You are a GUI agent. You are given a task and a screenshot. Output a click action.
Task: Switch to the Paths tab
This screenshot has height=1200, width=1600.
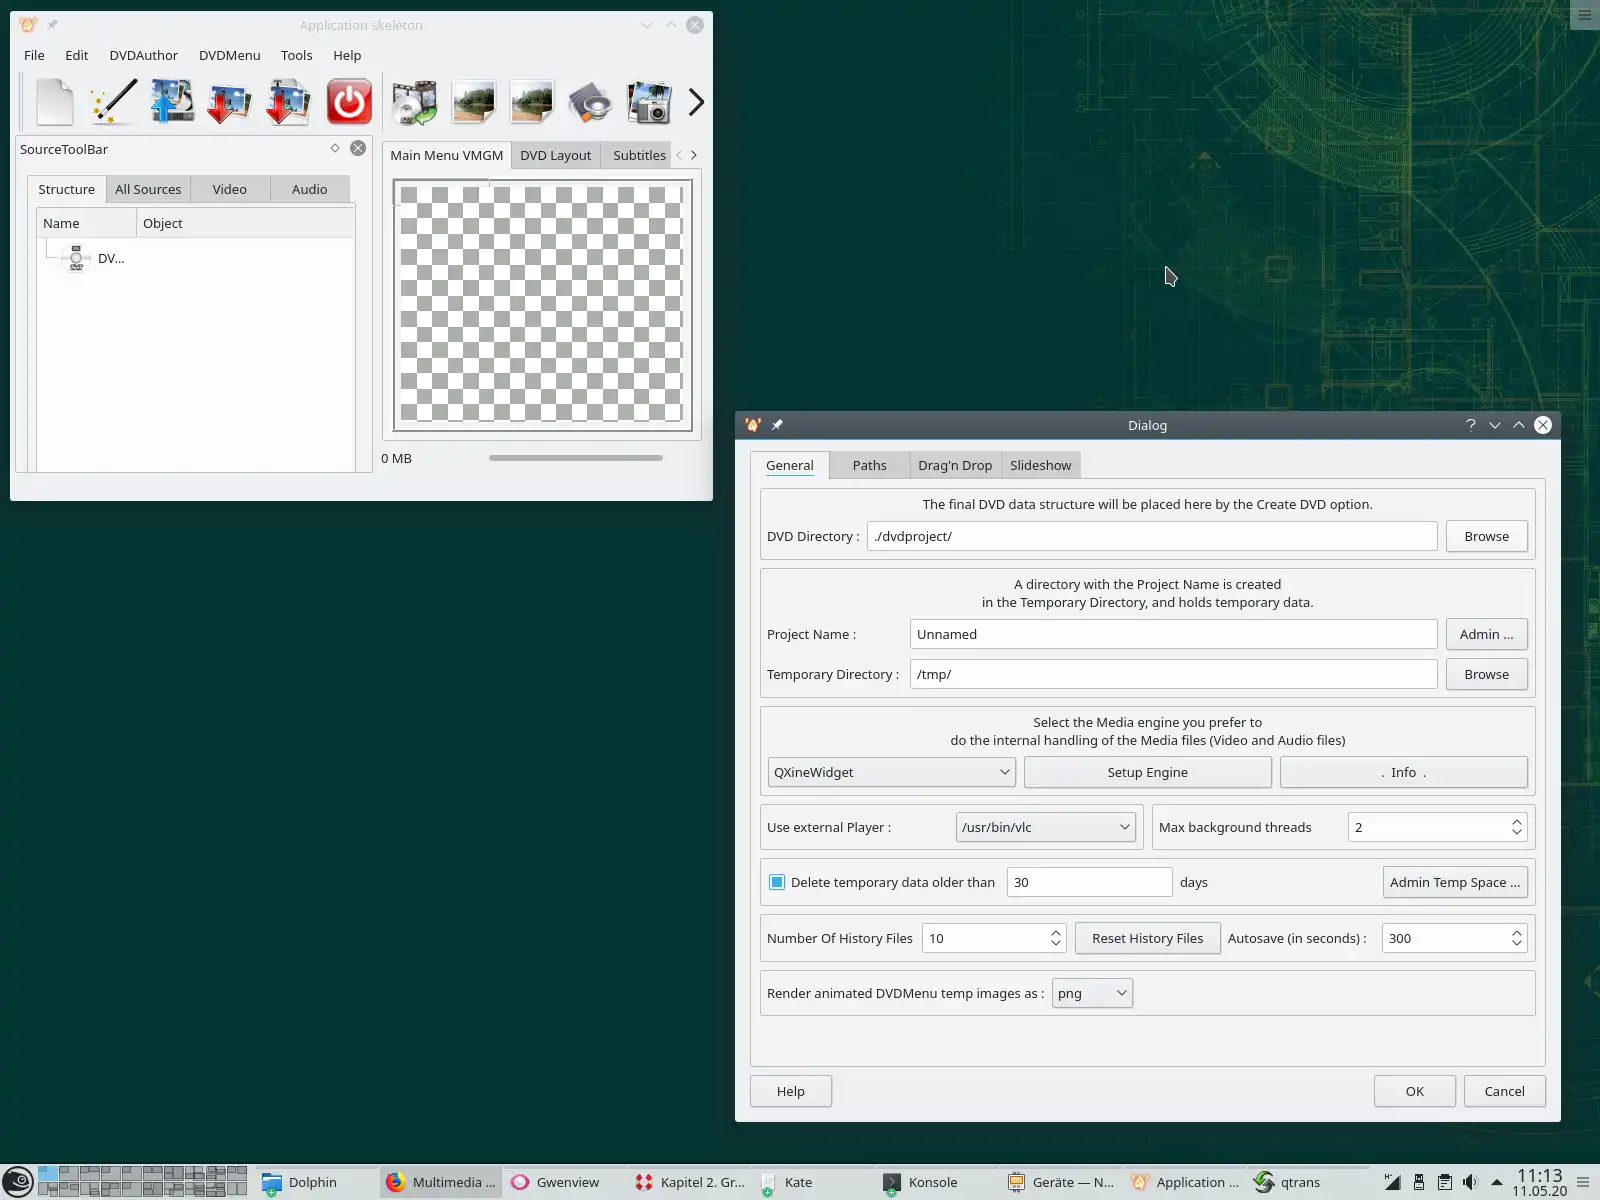tap(869, 465)
